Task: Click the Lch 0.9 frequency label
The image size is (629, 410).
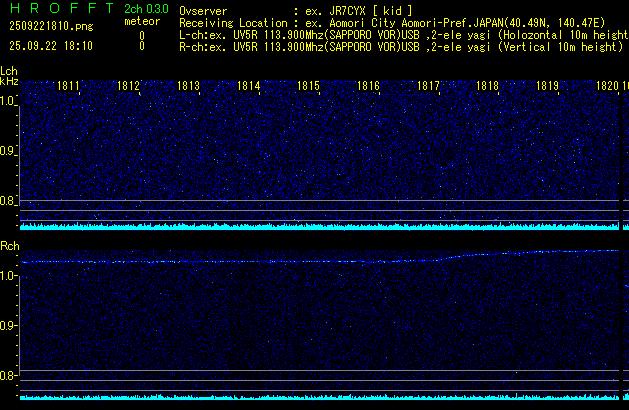Action: tap(8, 151)
